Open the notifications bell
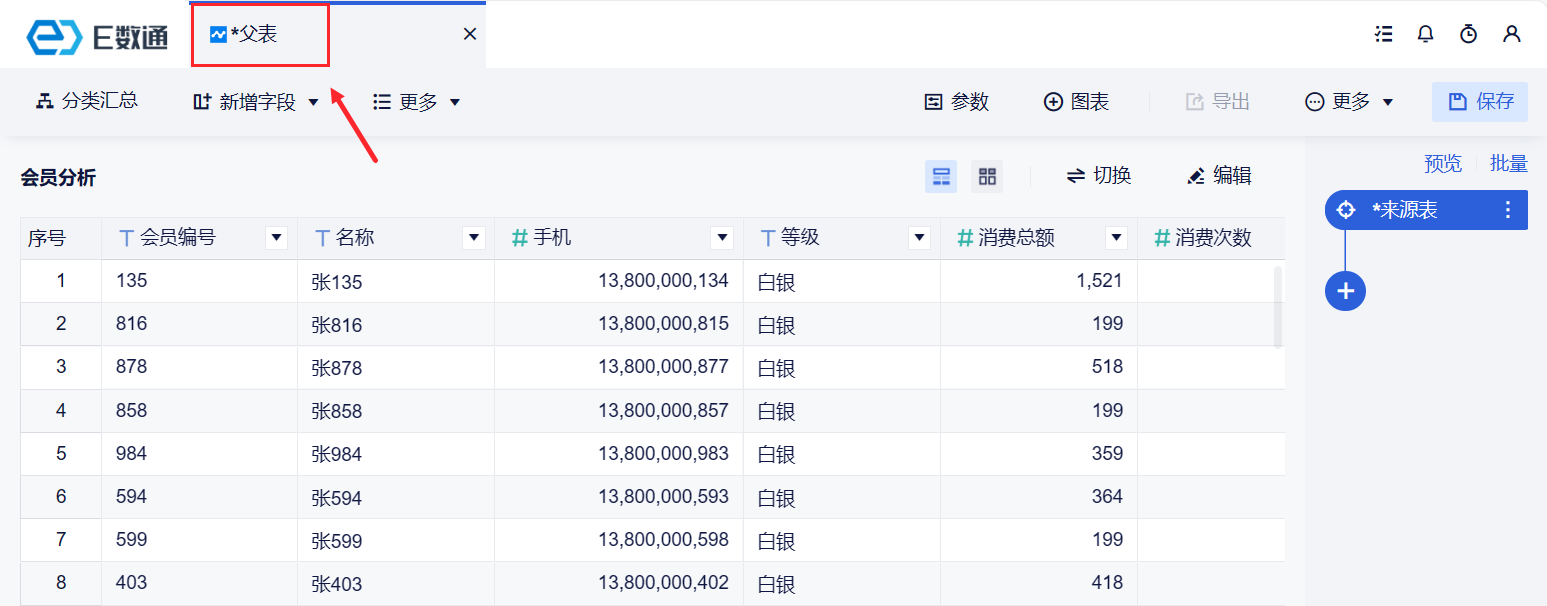This screenshot has width=1547, height=606. pyautogui.click(x=1426, y=34)
